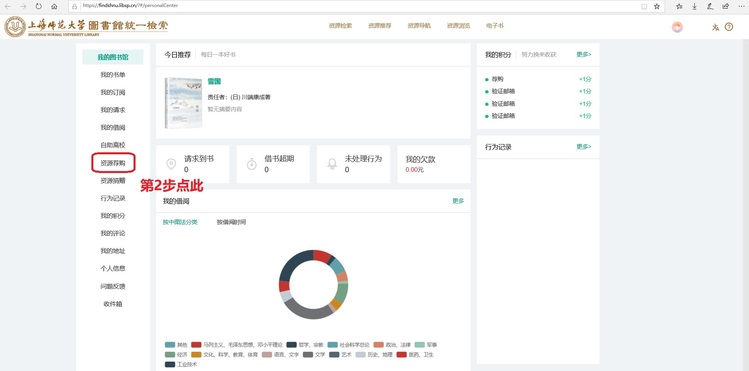Open the 雪国 book cover thumbnail

click(x=183, y=103)
